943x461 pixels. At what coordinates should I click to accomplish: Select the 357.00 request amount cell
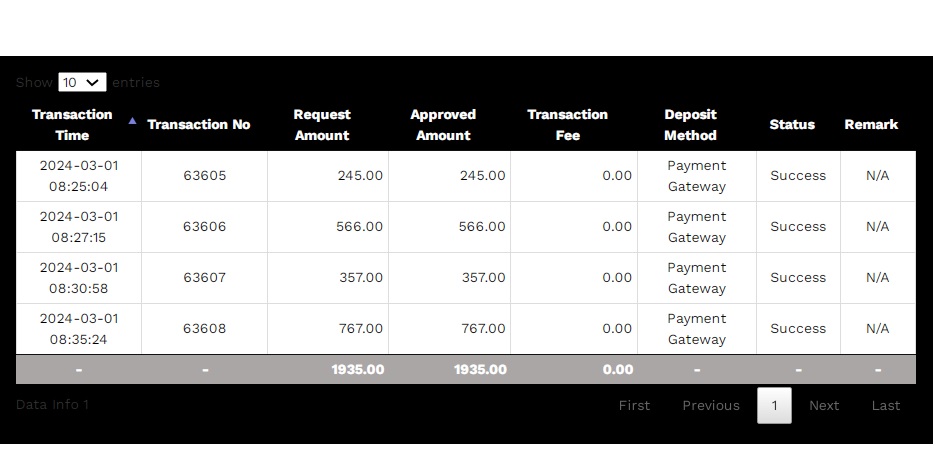click(x=361, y=278)
